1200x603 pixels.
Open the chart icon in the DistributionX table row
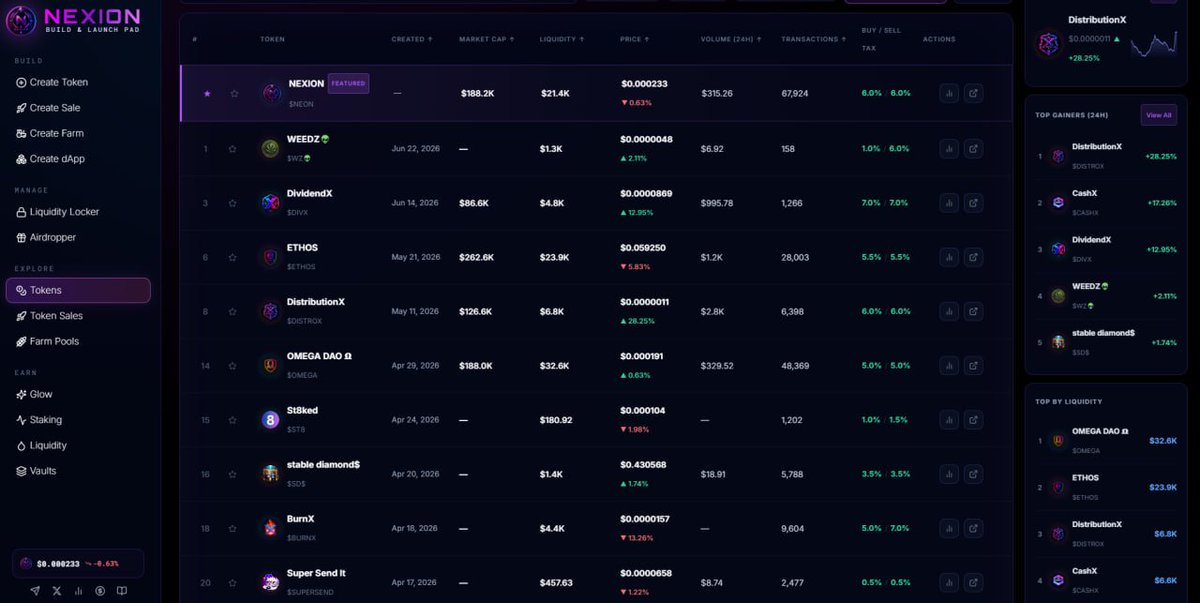pyautogui.click(x=949, y=311)
